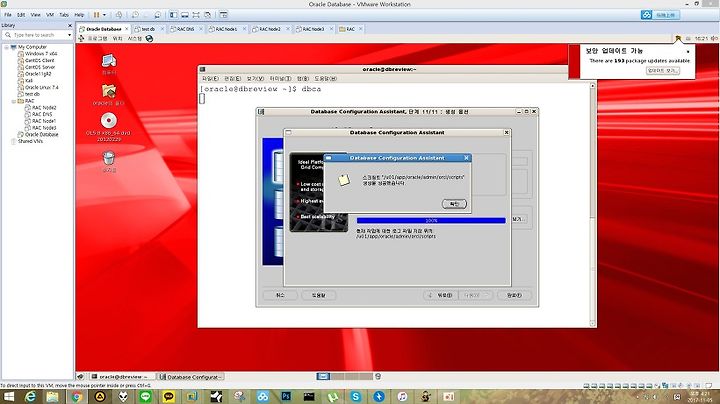Open the View menu in VMware
Image resolution: width=720 pixels, height=404 pixels.
click(35, 15)
